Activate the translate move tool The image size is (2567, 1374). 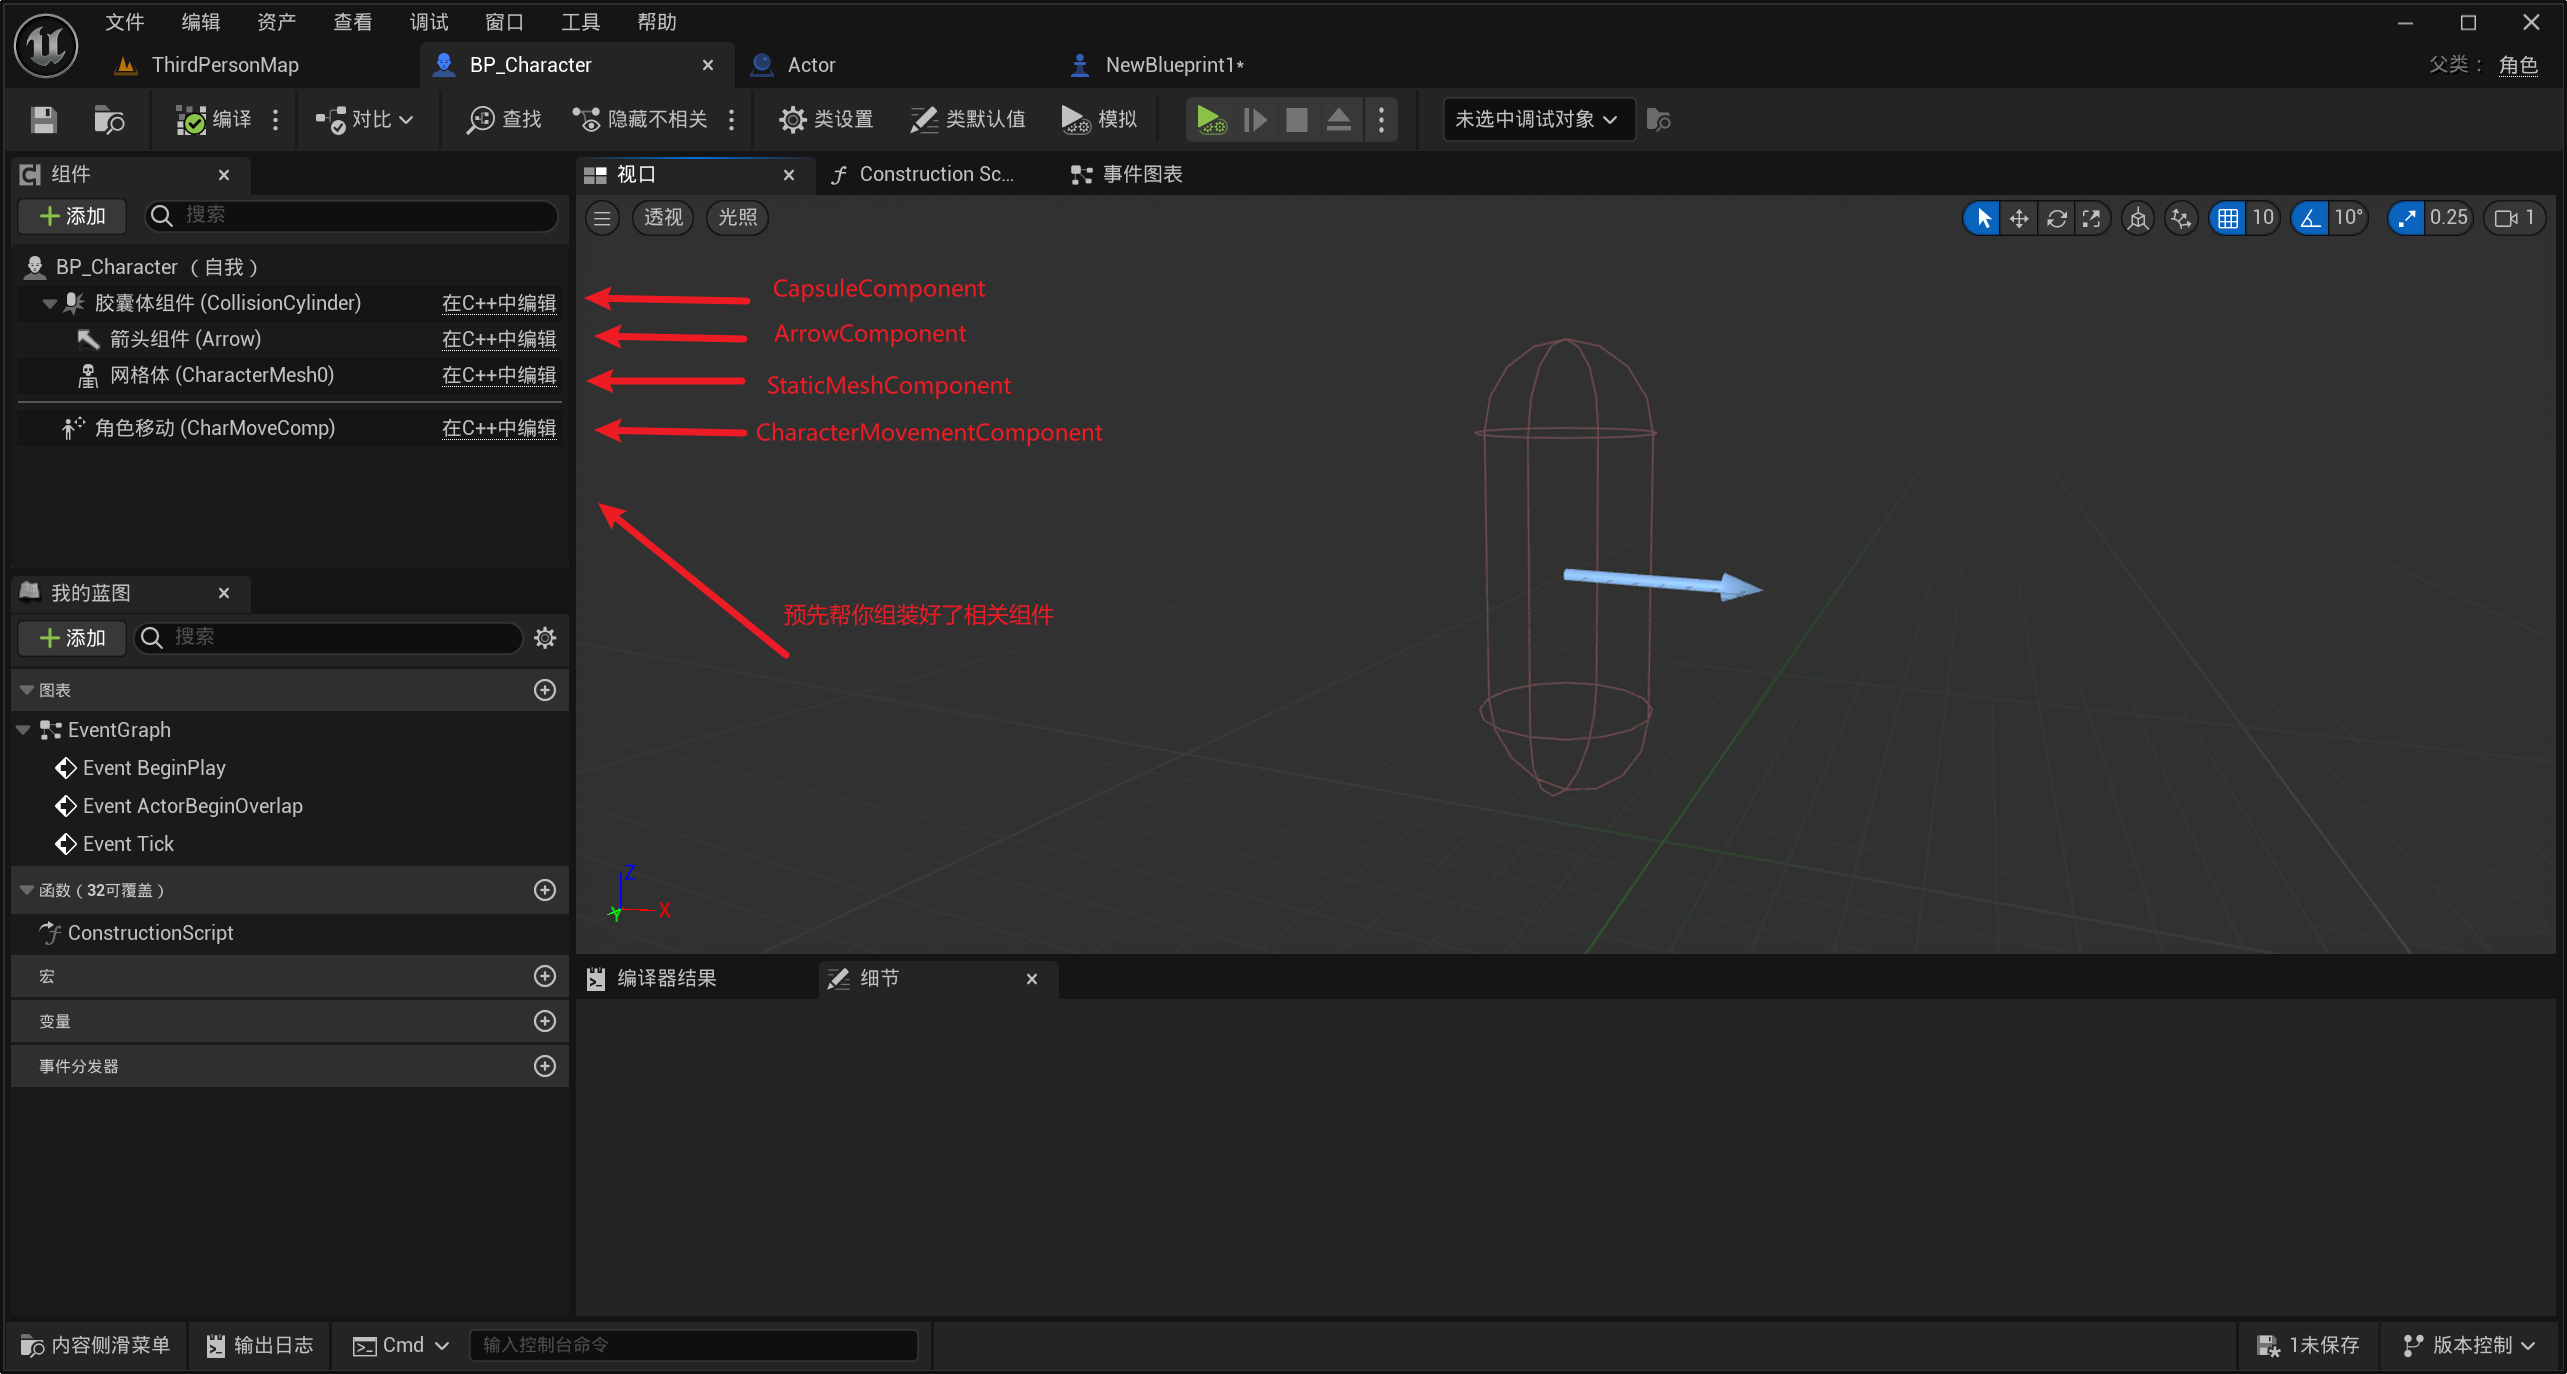point(2019,218)
